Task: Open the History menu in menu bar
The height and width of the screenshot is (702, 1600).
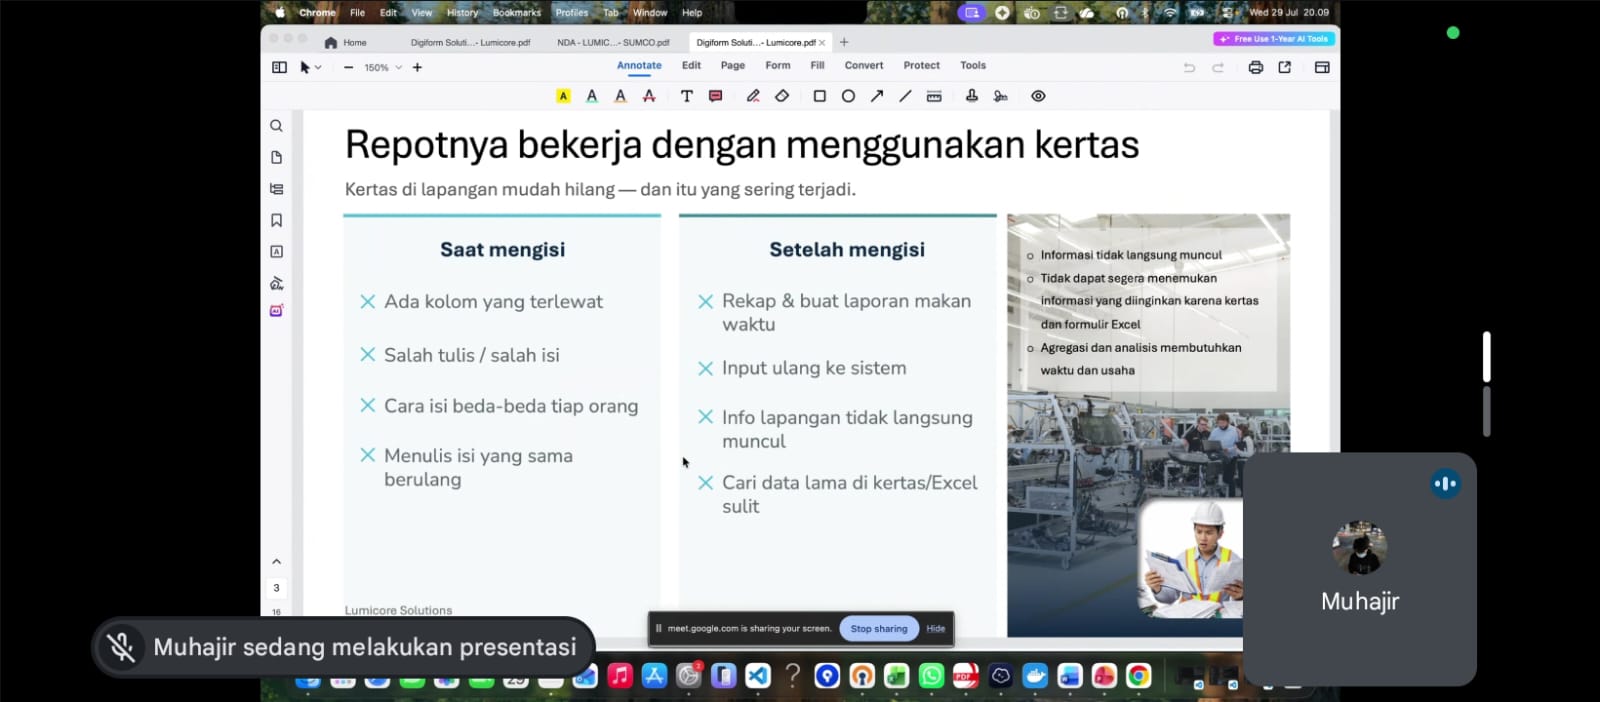Action: pos(462,12)
